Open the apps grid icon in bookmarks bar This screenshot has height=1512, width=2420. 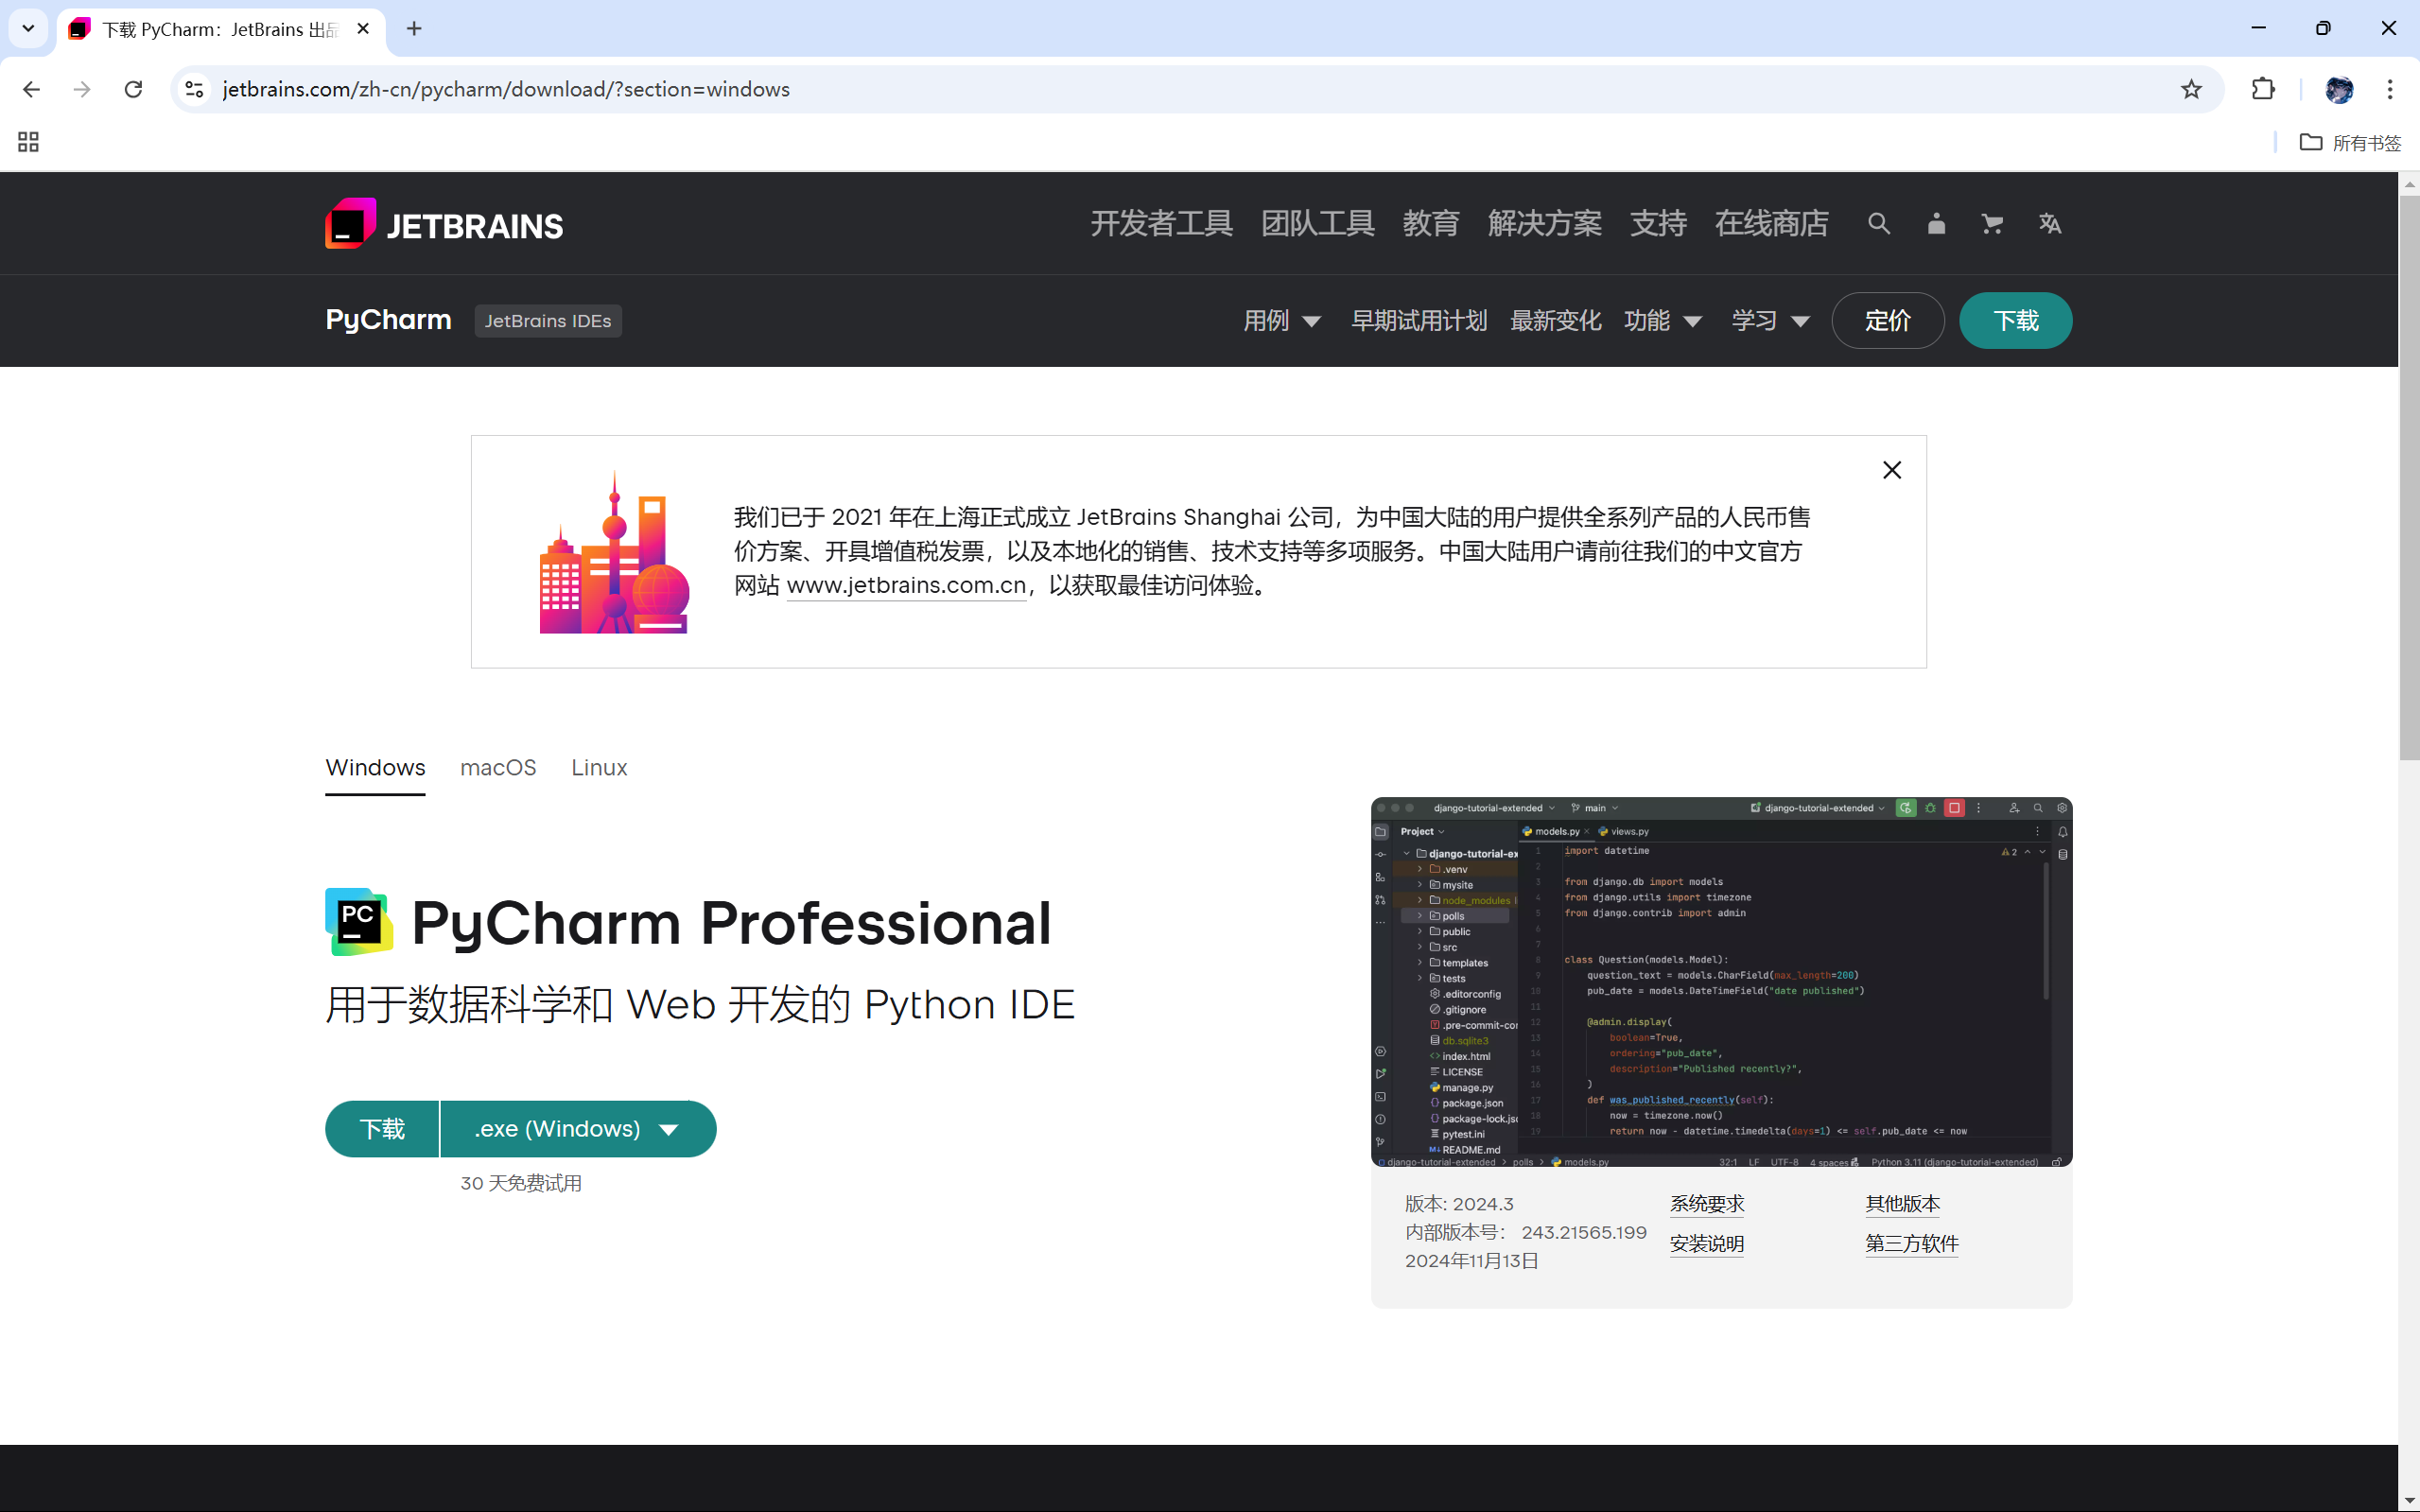(28, 142)
